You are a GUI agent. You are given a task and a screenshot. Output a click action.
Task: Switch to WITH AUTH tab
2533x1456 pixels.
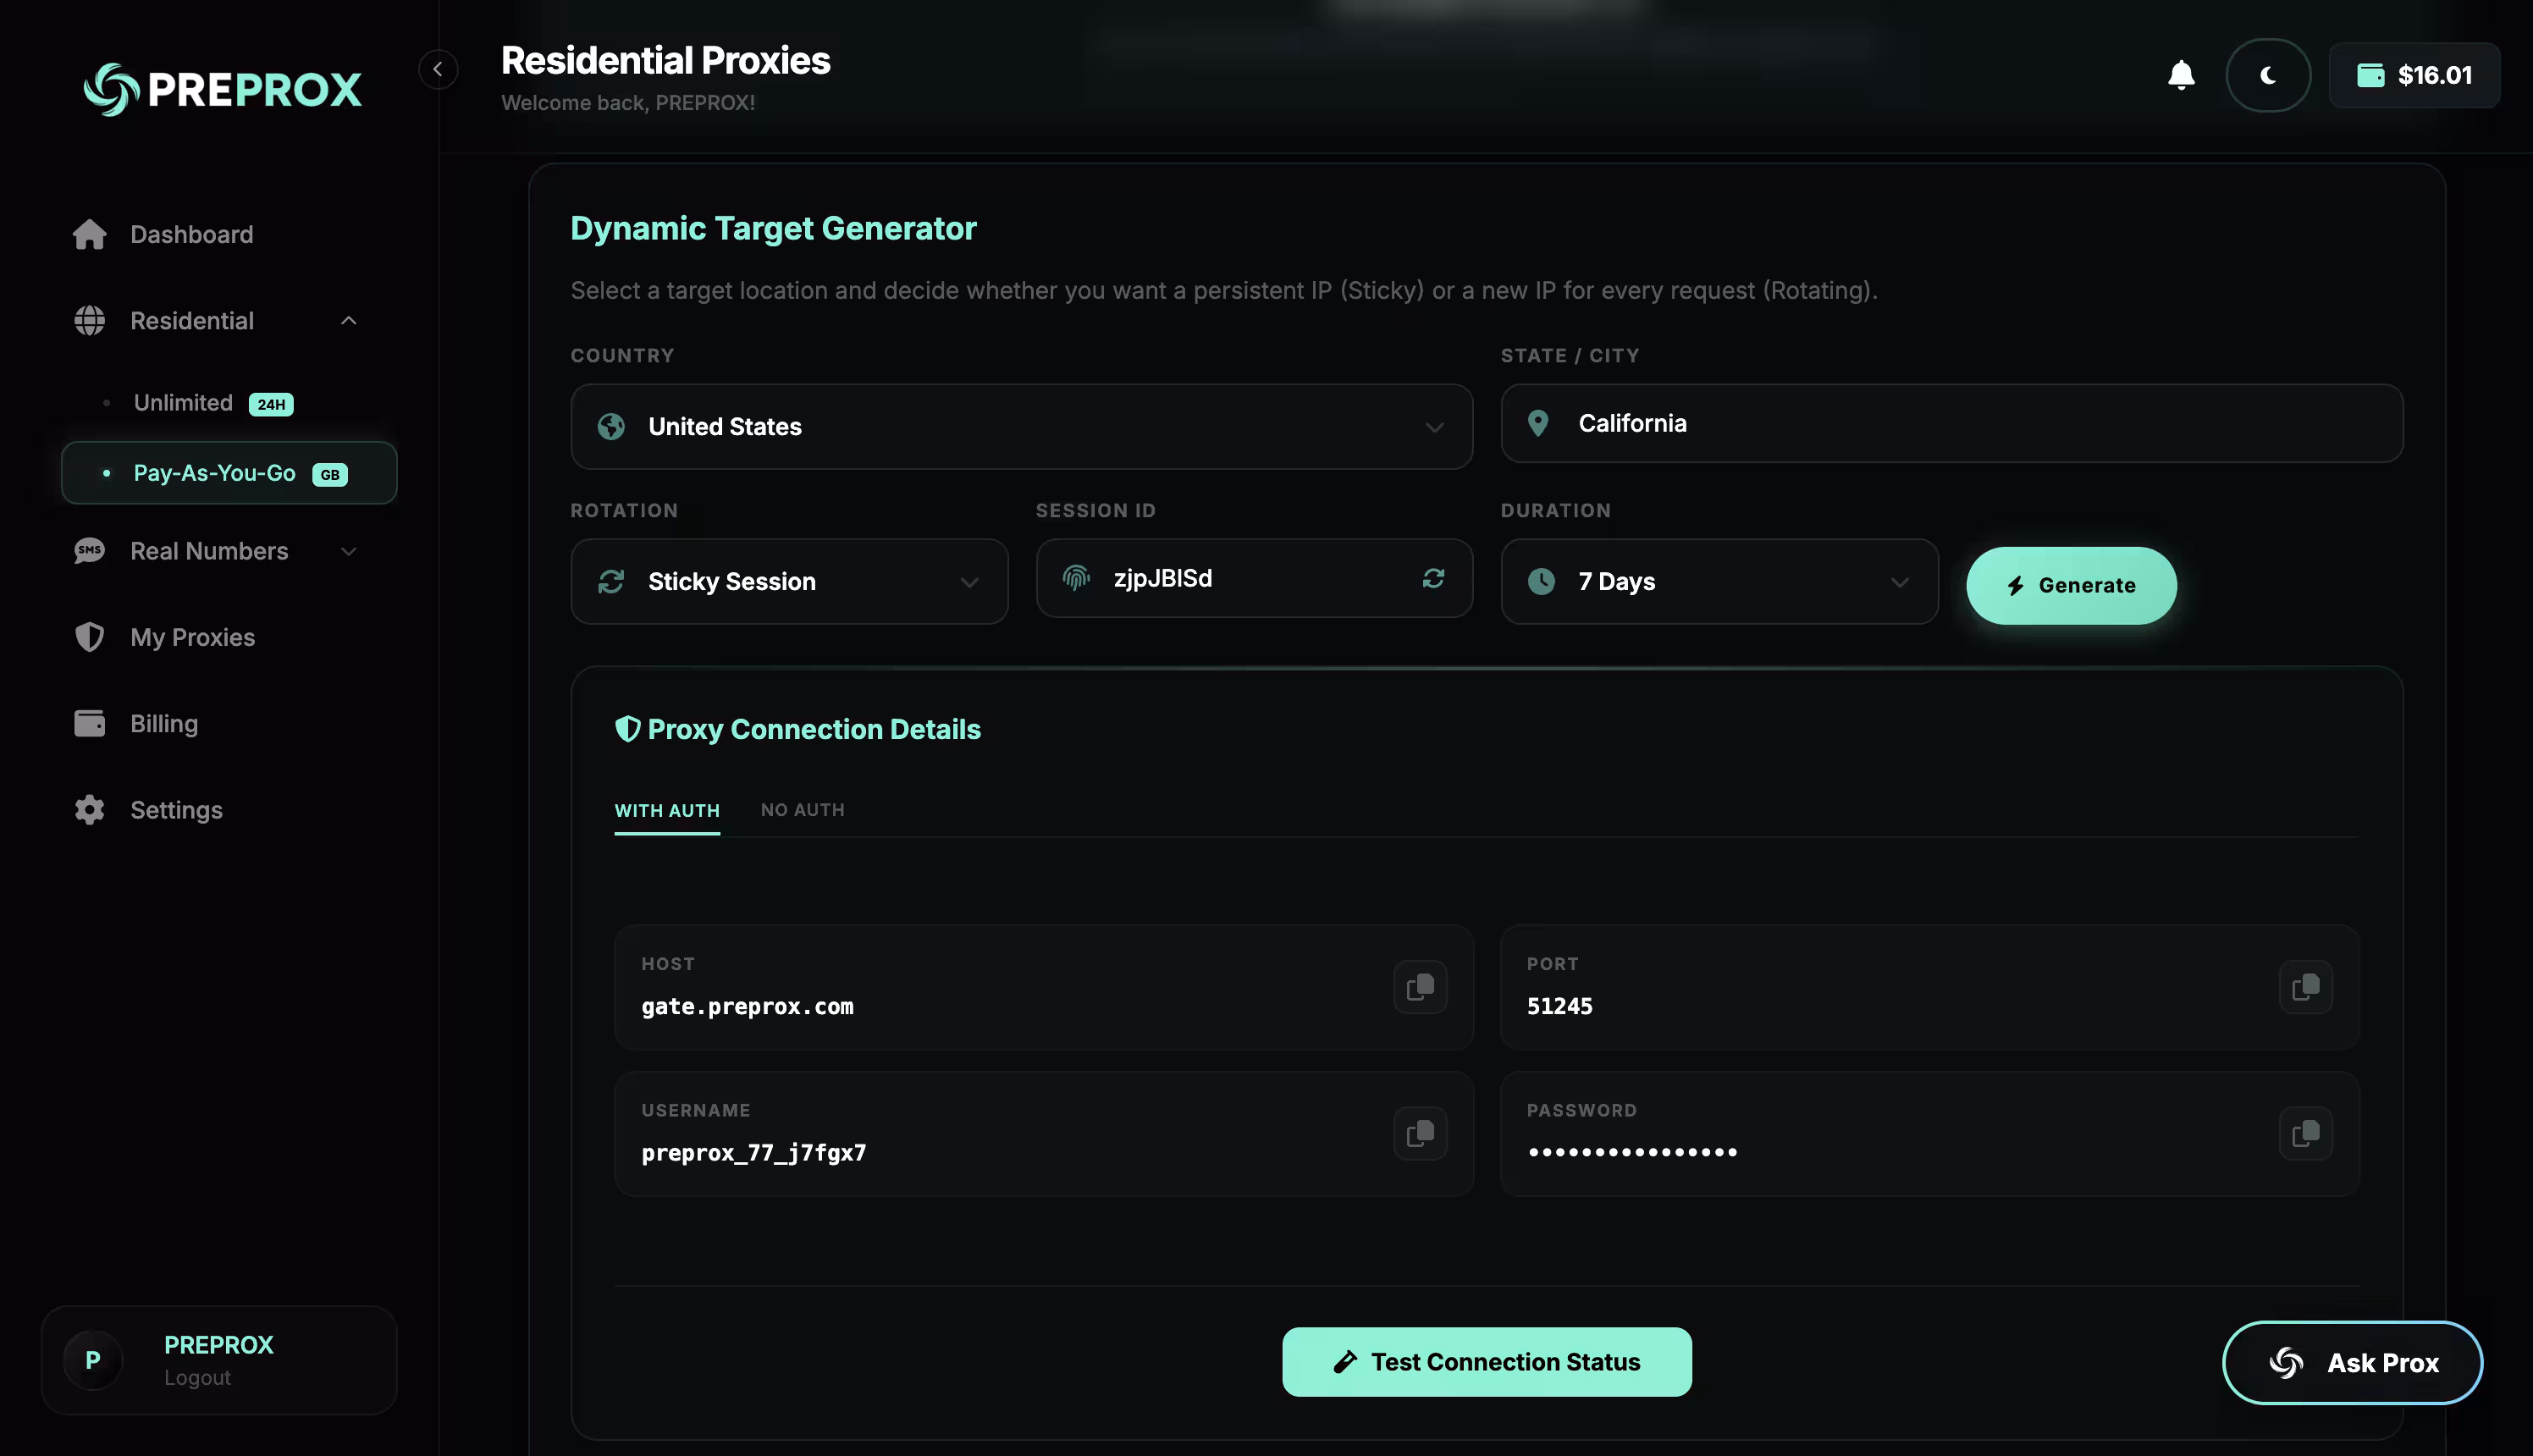(x=667, y=811)
